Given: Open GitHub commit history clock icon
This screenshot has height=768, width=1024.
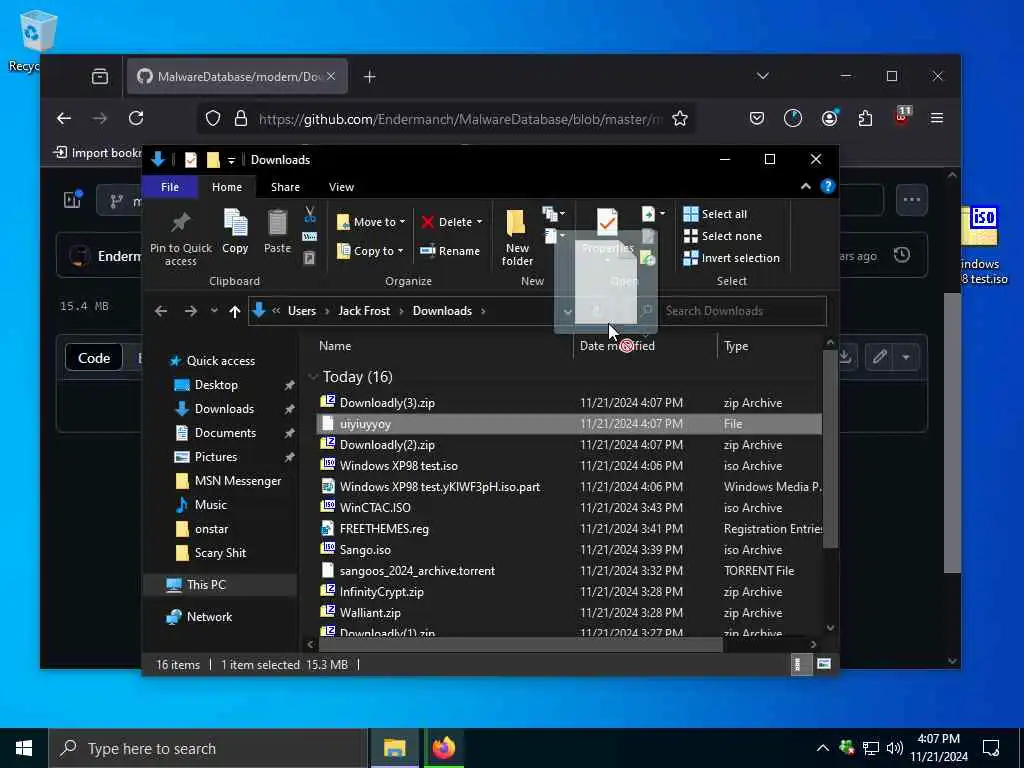Looking at the screenshot, I should click(x=901, y=255).
